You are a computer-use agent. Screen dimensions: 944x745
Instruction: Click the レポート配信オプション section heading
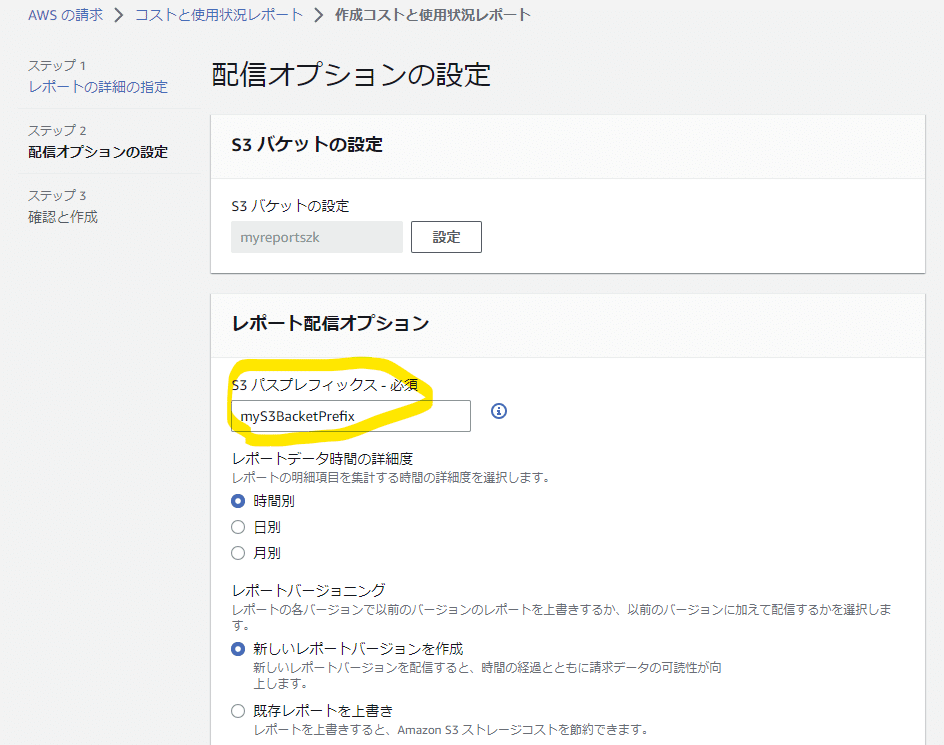(x=331, y=323)
